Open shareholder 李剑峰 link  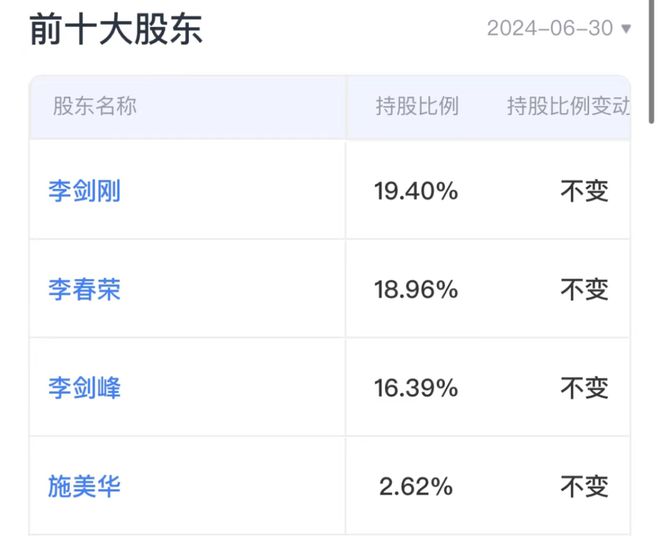pyautogui.click(x=85, y=387)
